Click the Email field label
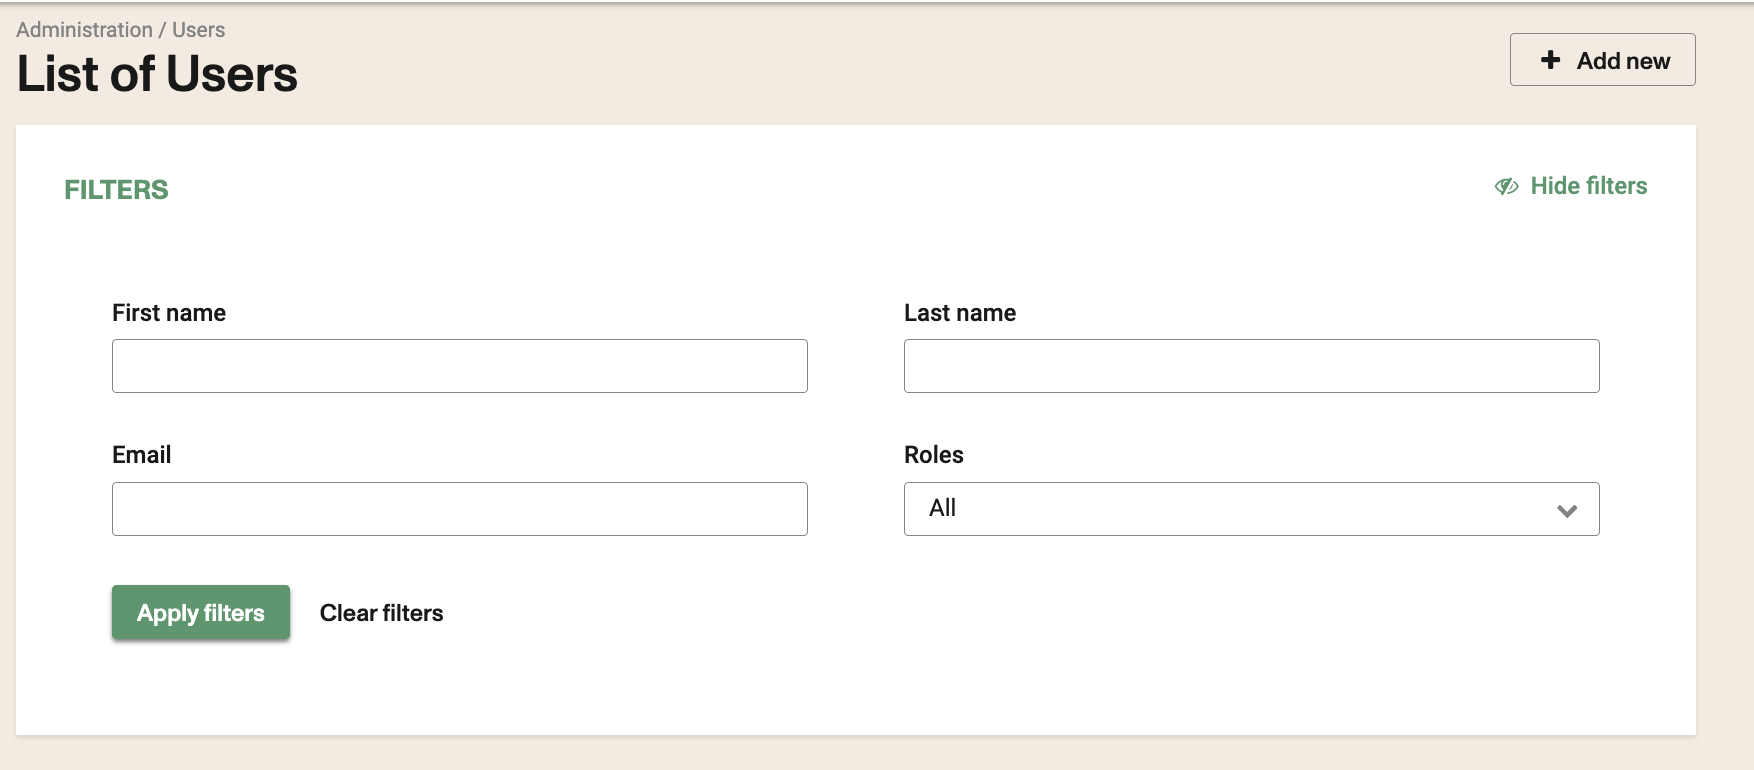Image resolution: width=1754 pixels, height=770 pixels. coord(141,455)
